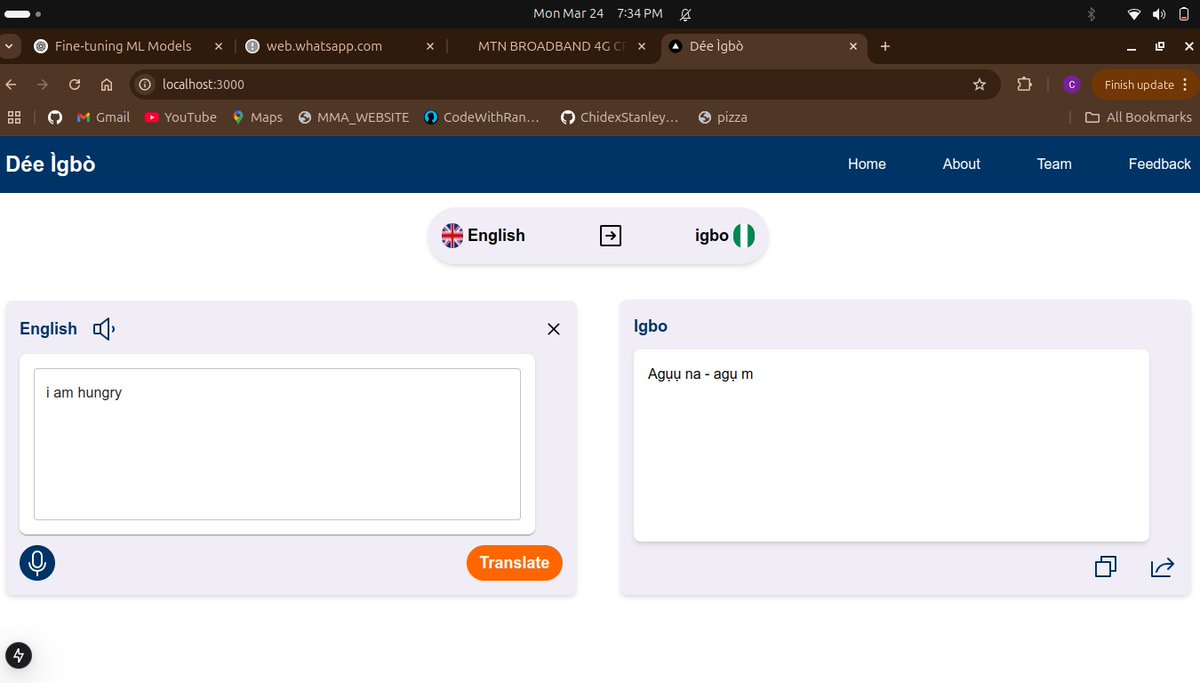Copy Igbo translation with copy icon
The image size is (1200, 683).
point(1105,567)
